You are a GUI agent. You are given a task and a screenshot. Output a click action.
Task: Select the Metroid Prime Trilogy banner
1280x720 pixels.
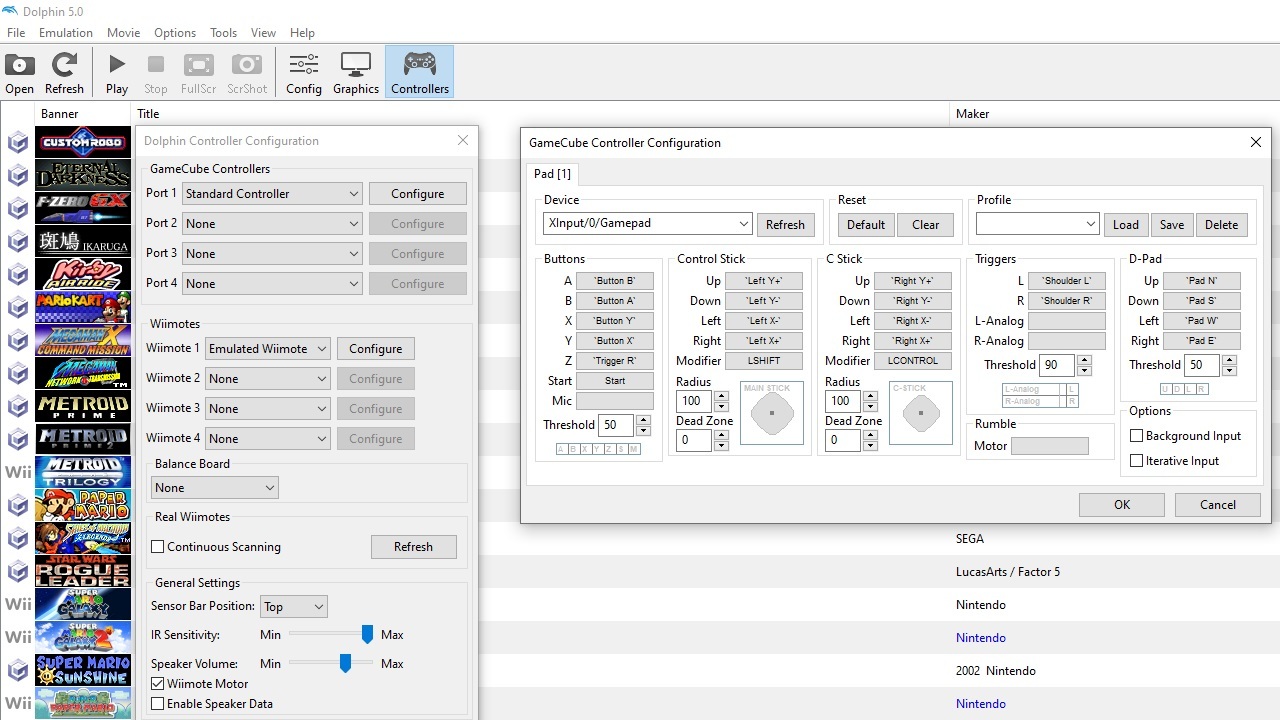tap(83, 472)
